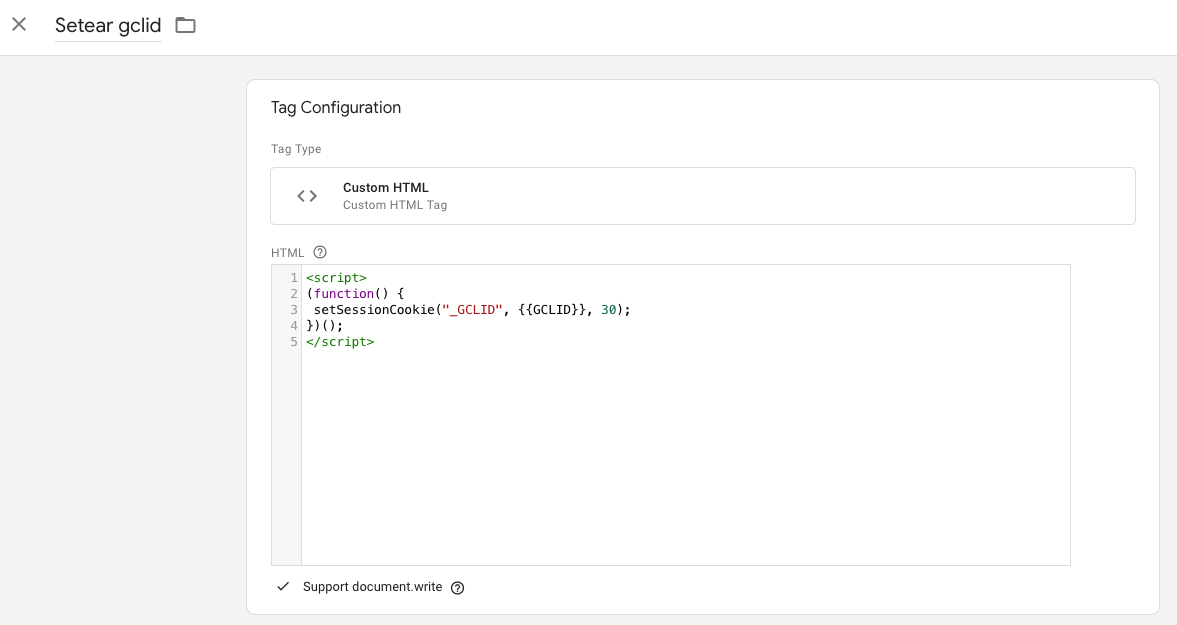Rename the tag title 'Setear gclid'

tap(108, 26)
